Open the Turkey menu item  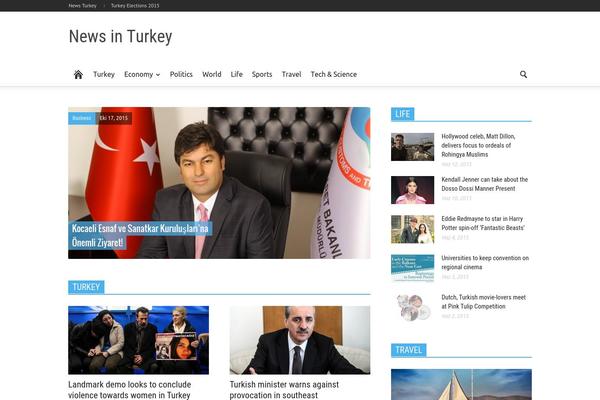pyautogui.click(x=104, y=74)
